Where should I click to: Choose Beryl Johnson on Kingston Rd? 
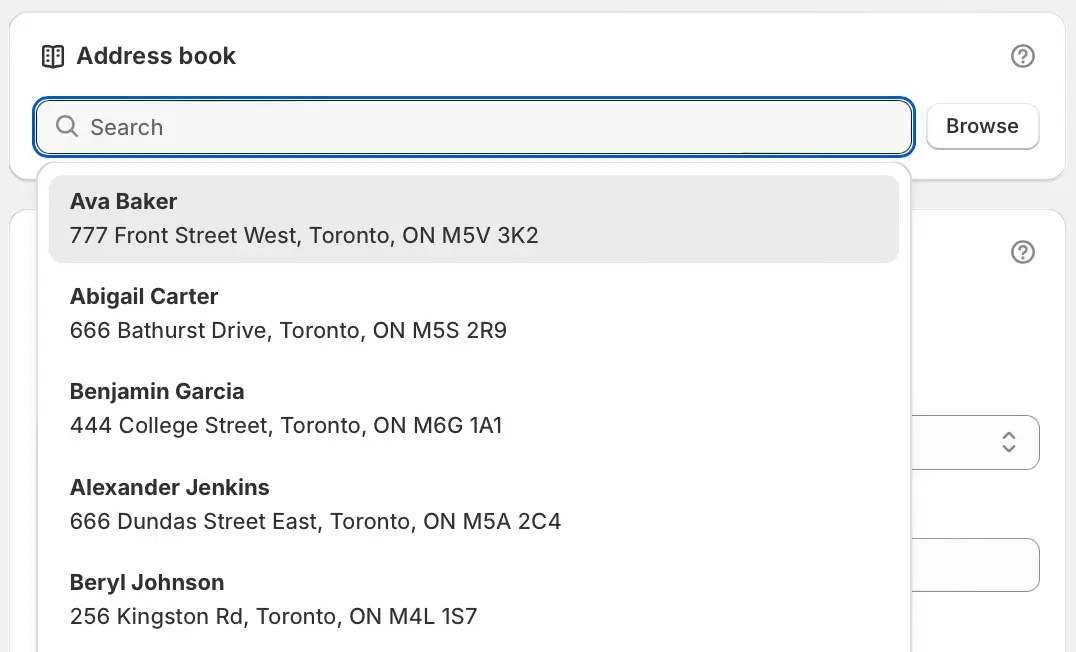[473, 600]
